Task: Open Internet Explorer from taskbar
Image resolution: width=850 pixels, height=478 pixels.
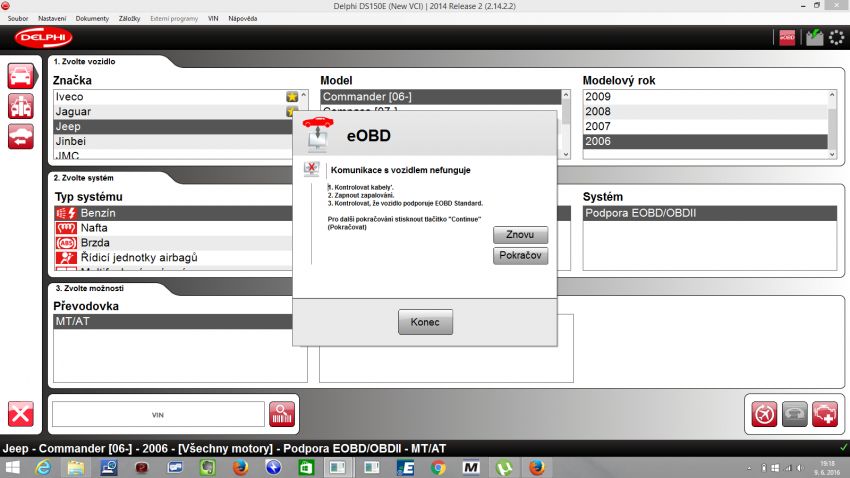Action: (x=43, y=467)
